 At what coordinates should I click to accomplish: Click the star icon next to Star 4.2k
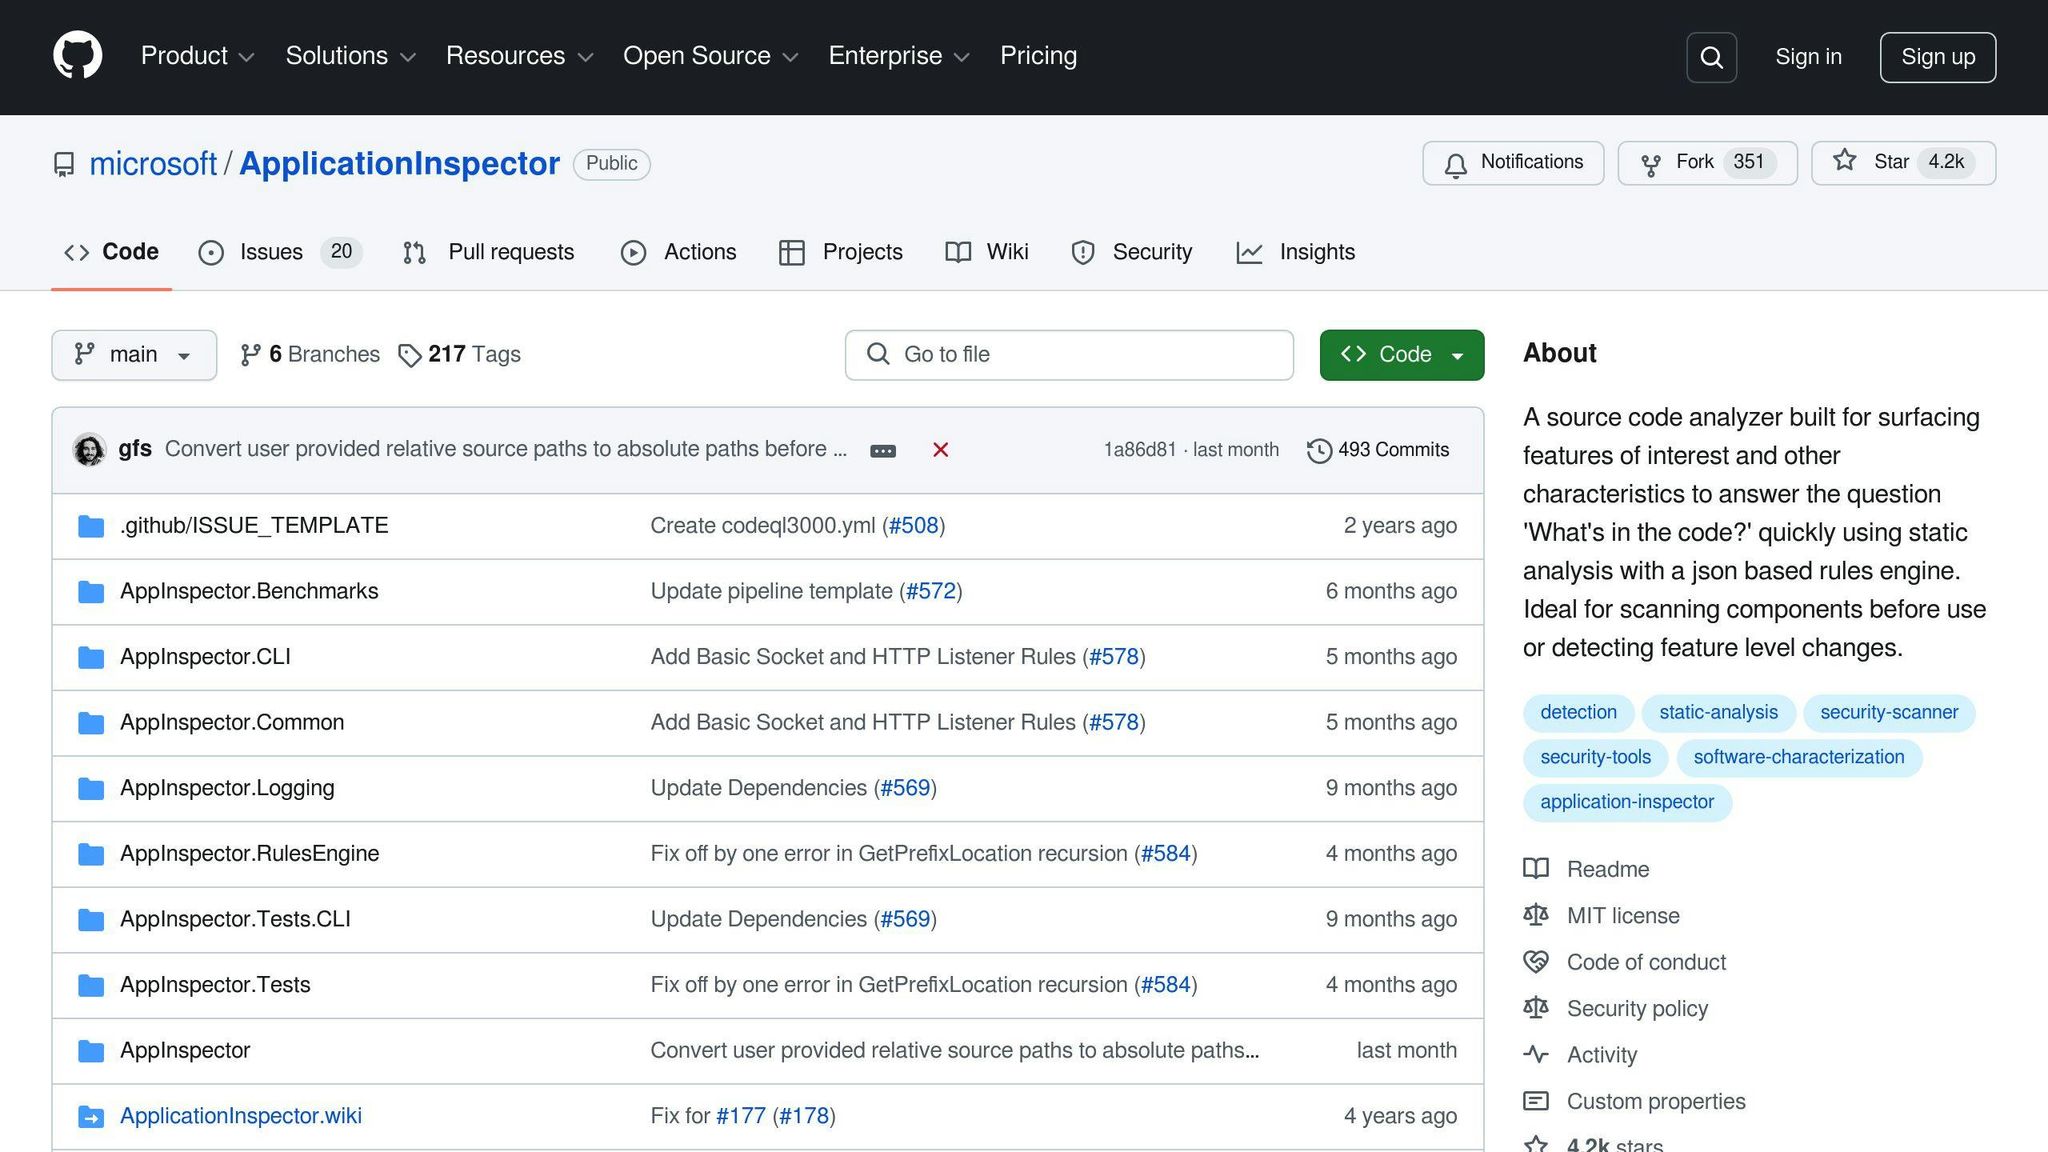pyautogui.click(x=1844, y=161)
